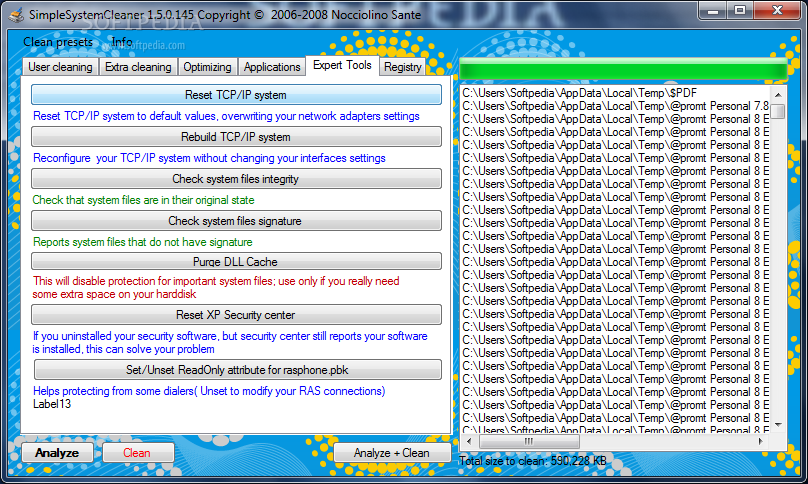Click 'If you uninstalled your security software' description

coord(230,343)
